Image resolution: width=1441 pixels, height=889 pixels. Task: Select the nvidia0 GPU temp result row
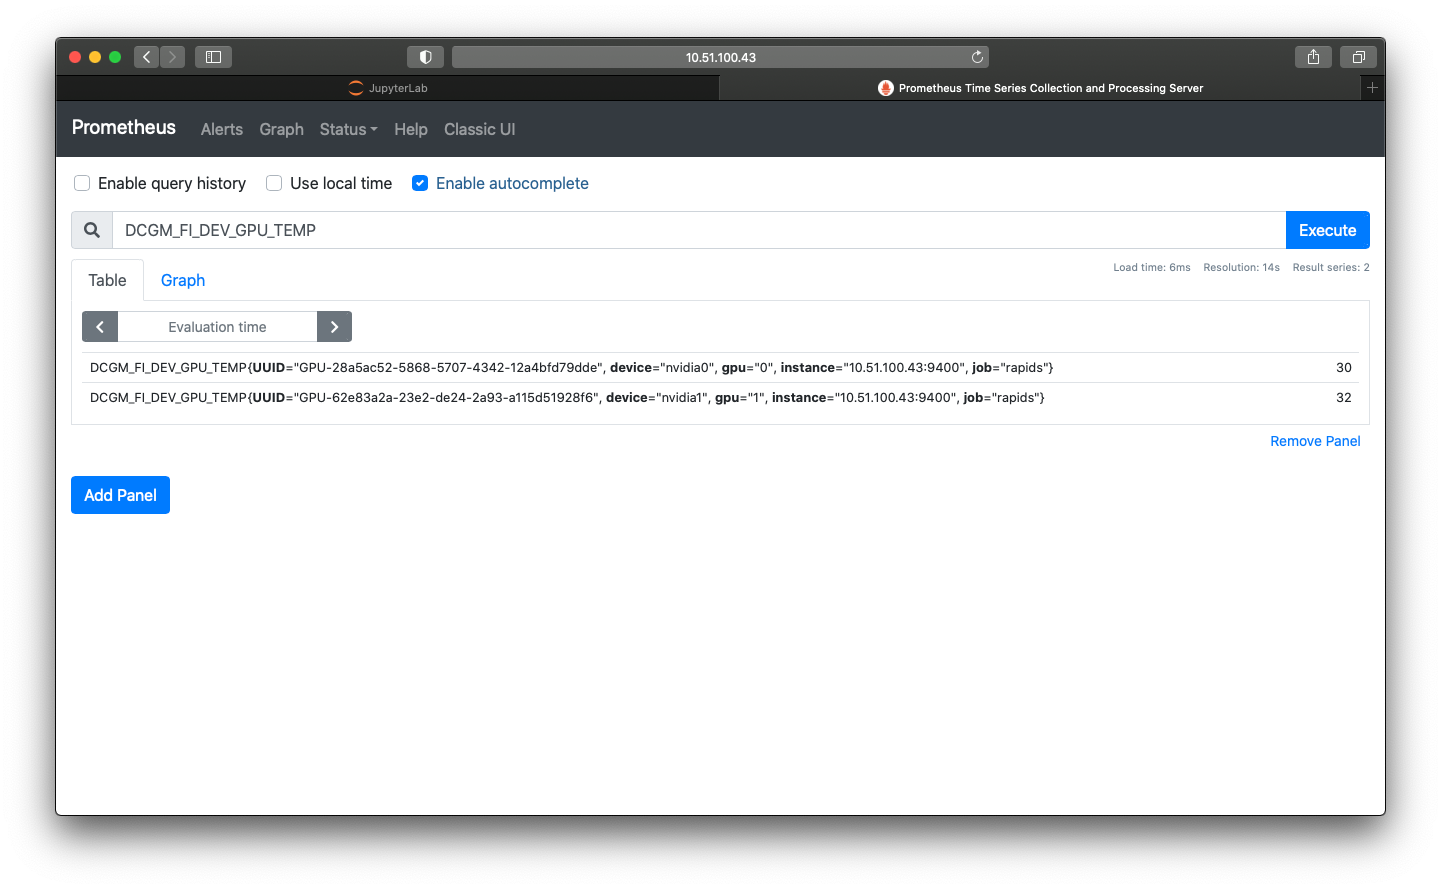[720, 368]
